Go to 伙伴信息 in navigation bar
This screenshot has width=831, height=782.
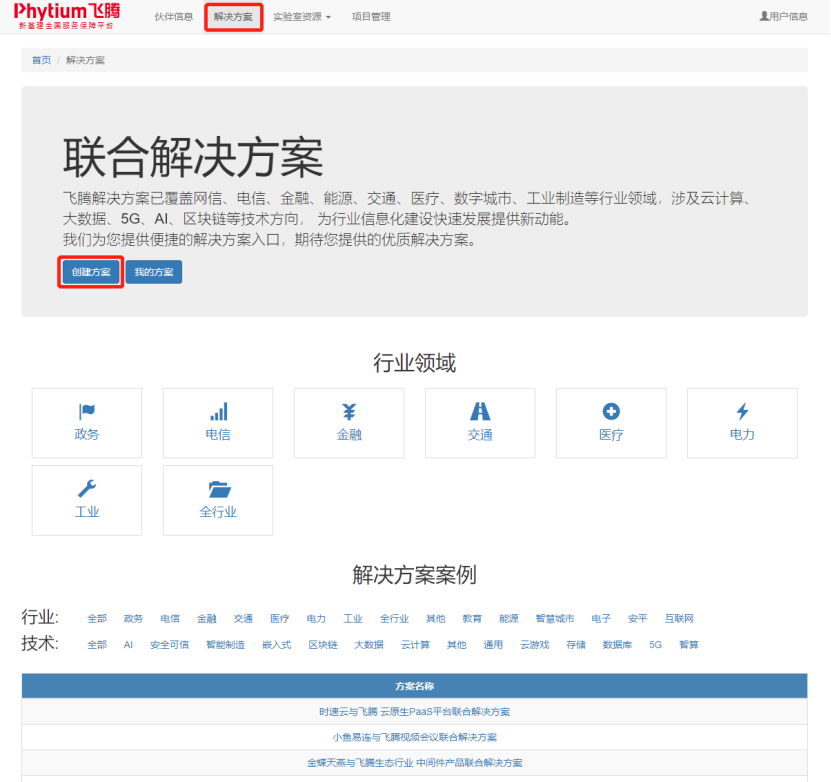173,17
